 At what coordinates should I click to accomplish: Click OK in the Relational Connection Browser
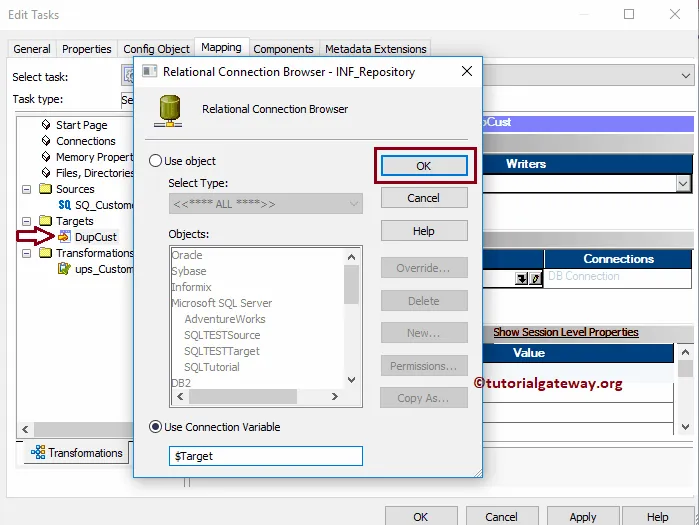coord(424,166)
